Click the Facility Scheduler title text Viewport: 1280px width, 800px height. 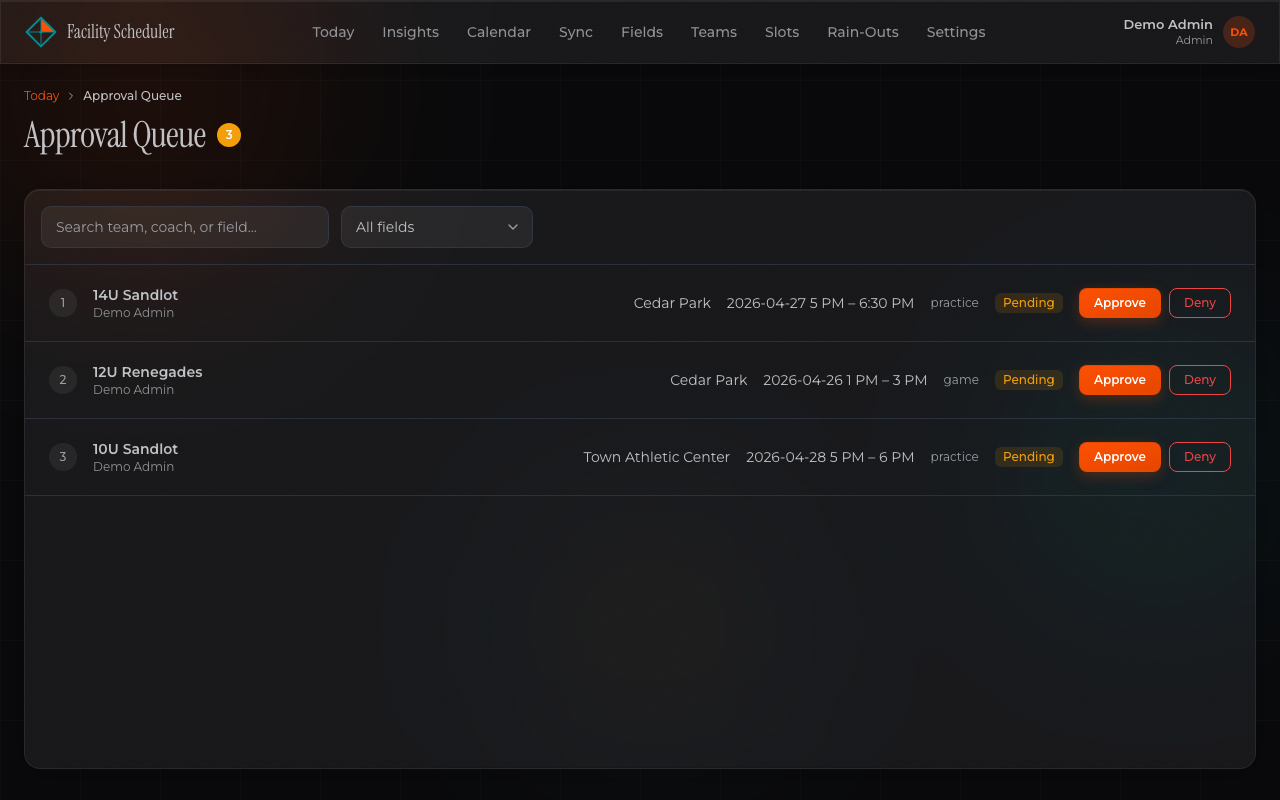[x=121, y=32]
